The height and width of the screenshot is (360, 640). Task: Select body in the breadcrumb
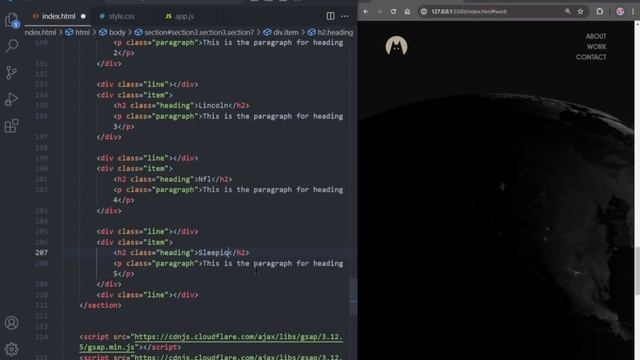pos(112,32)
